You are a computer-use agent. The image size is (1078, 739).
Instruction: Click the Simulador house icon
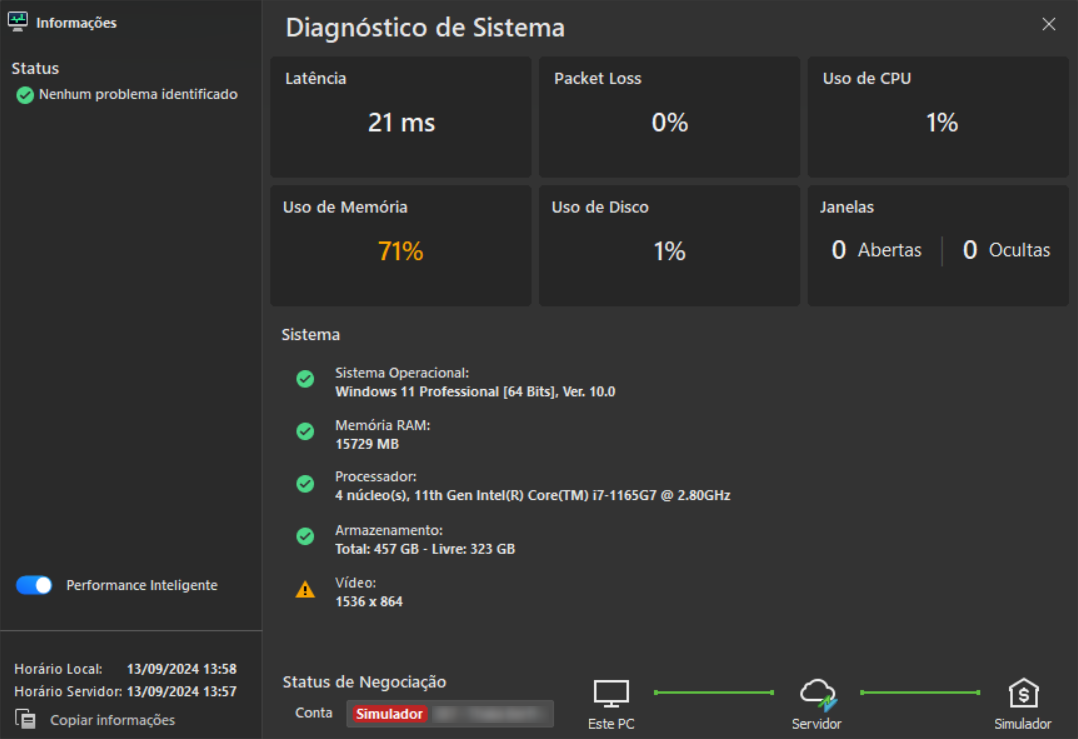pyautogui.click(x=1023, y=693)
